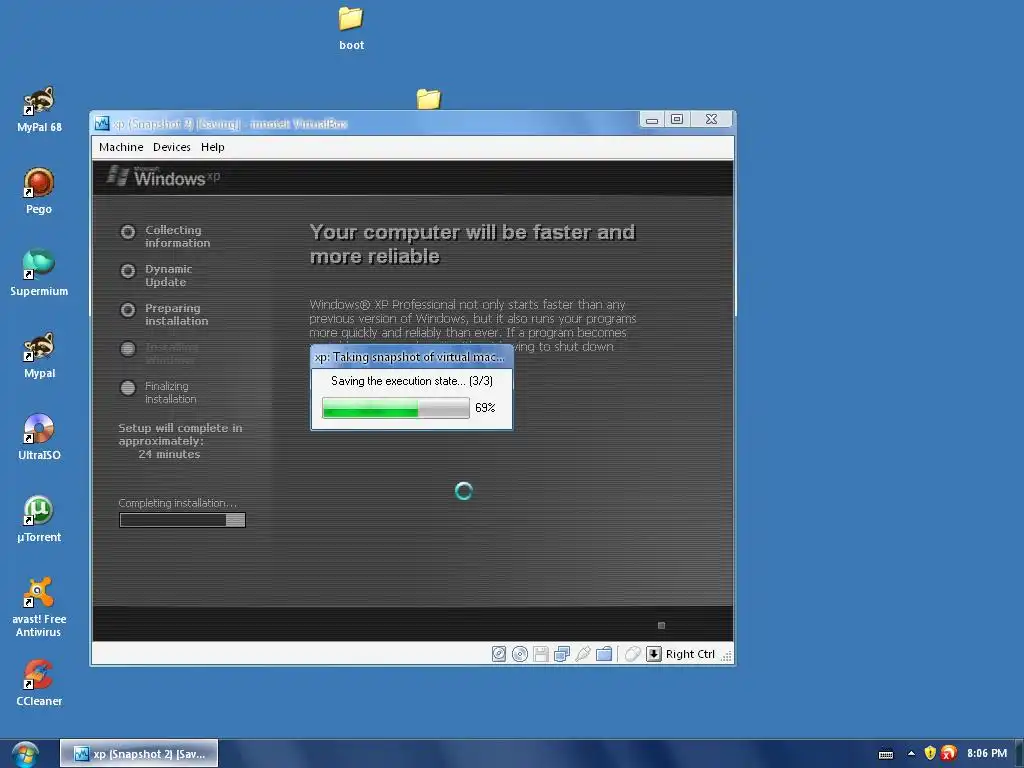Click the floppy disk indicator in status bar
Image resolution: width=1024 pixels, height=768 pixels.
point(541,654)
